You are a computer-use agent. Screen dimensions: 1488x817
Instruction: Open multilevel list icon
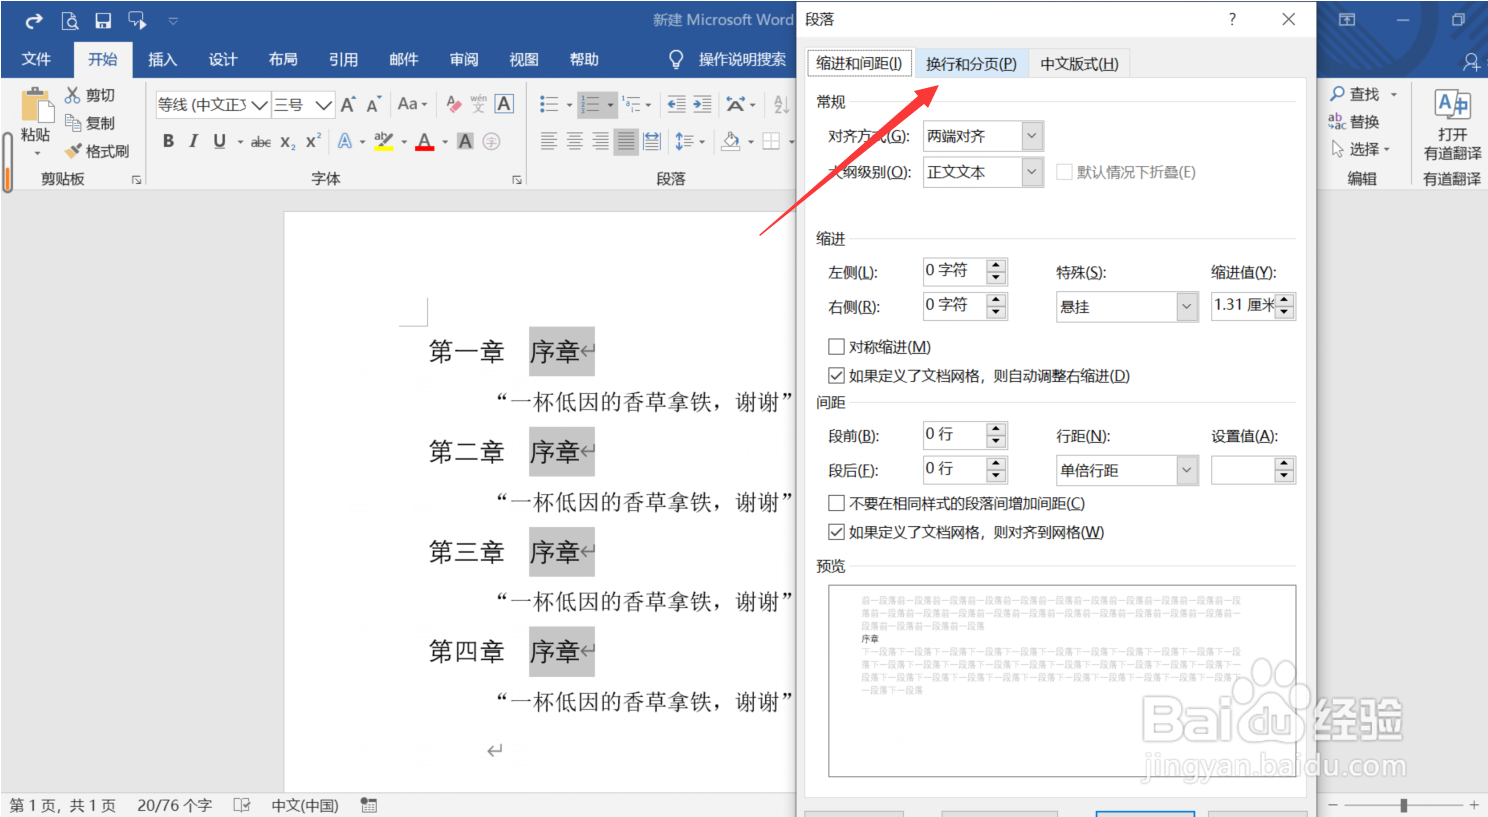[631, 104]
